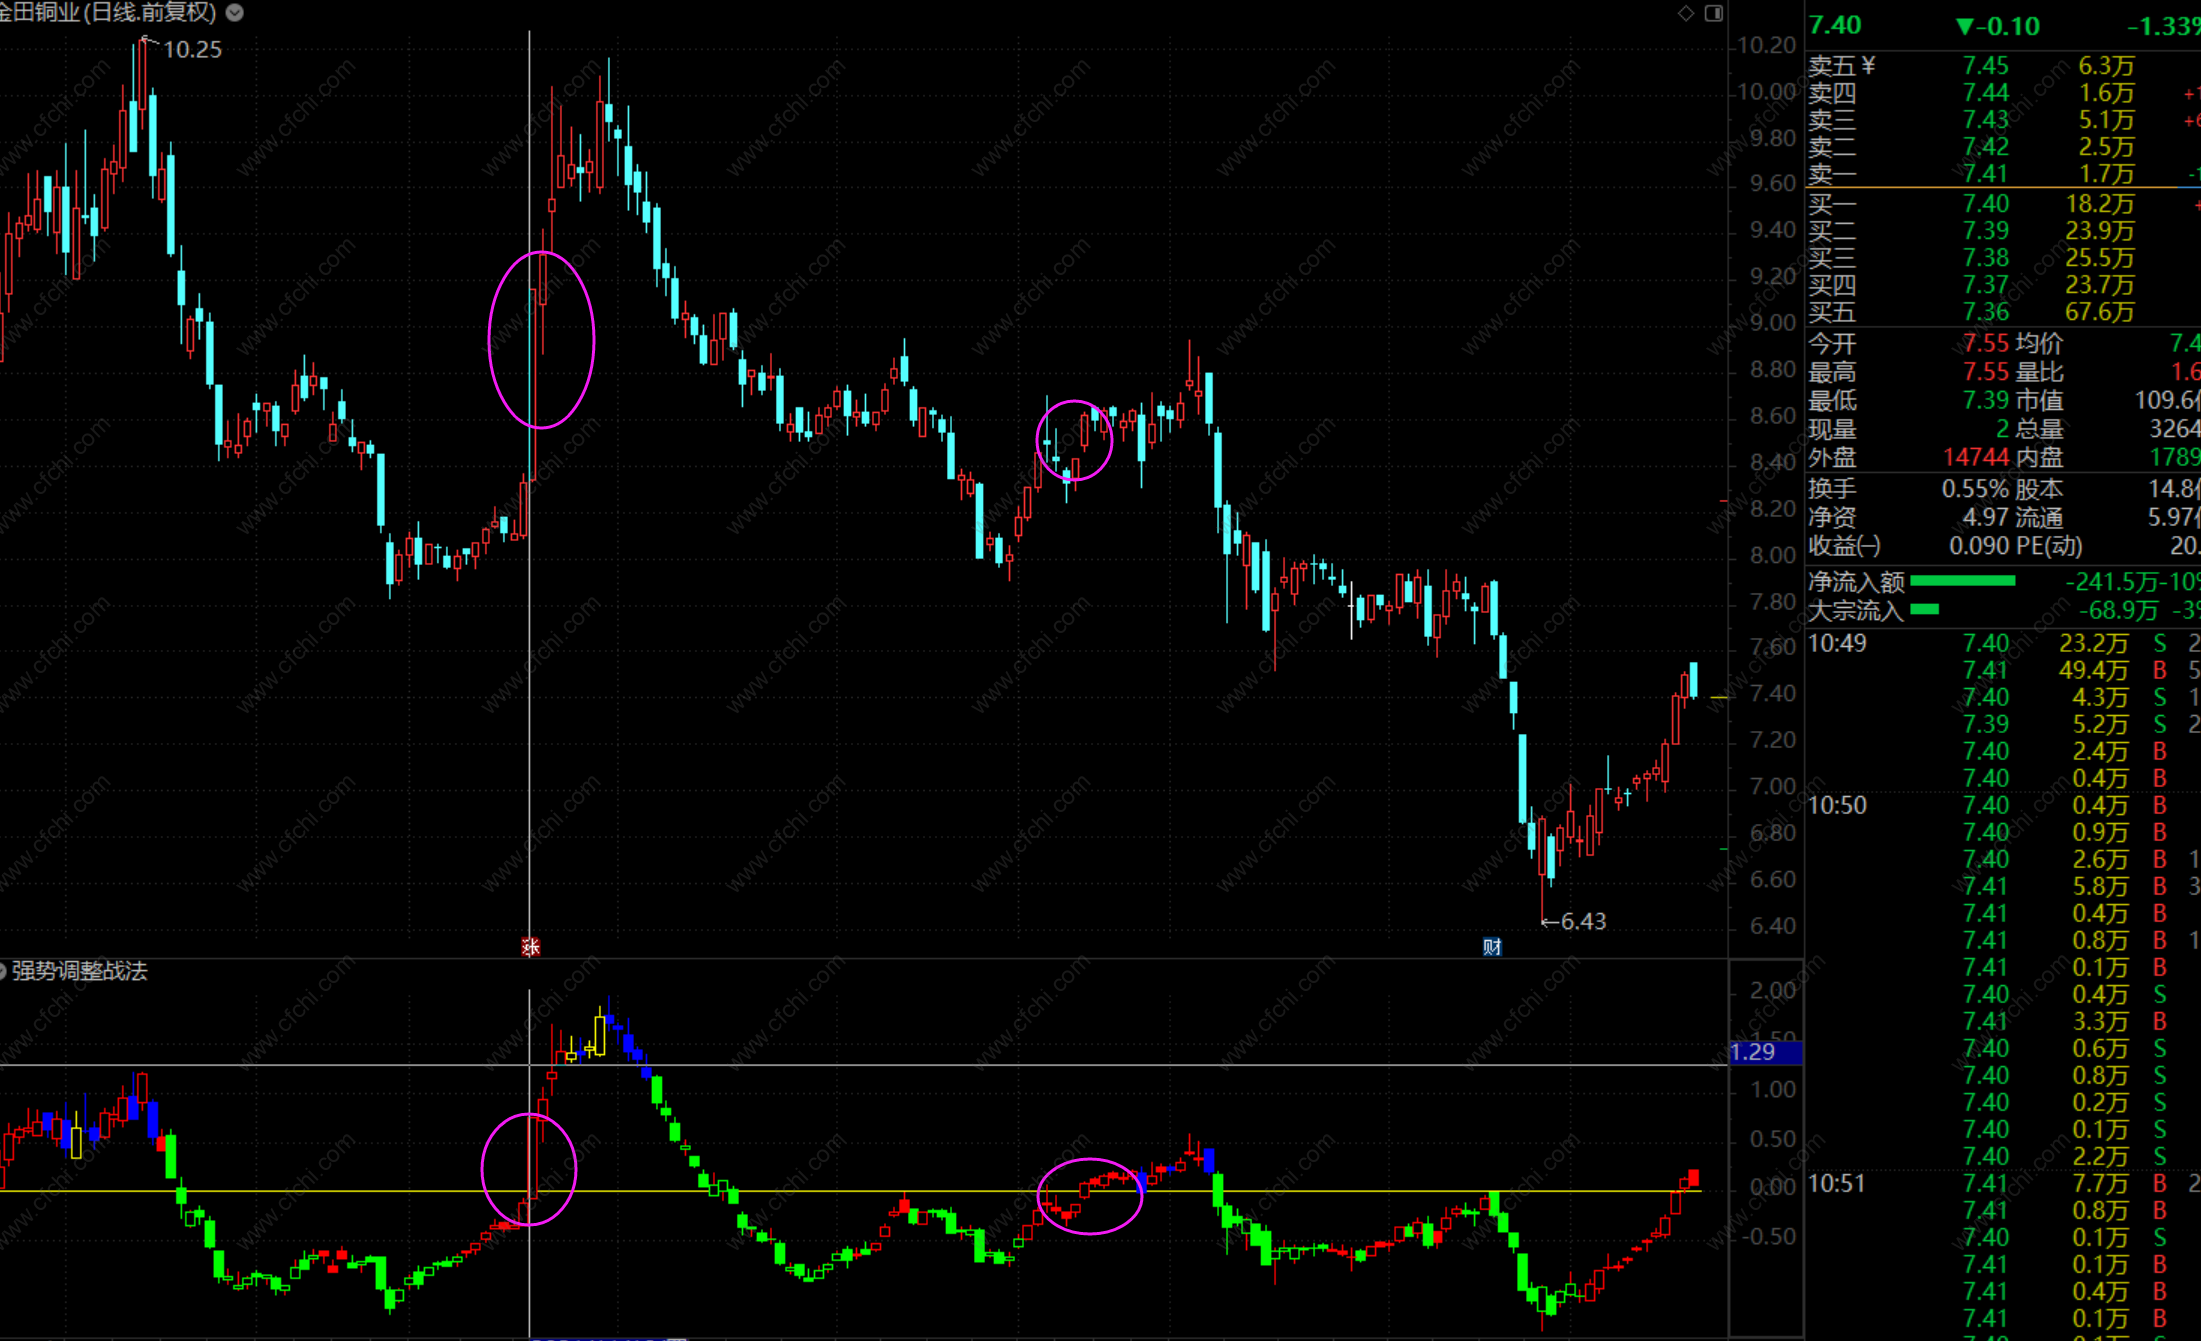Click the diamond marker icon above chart
Viewport: 2201px width, 1341px height.
[x=1686, y=13]
